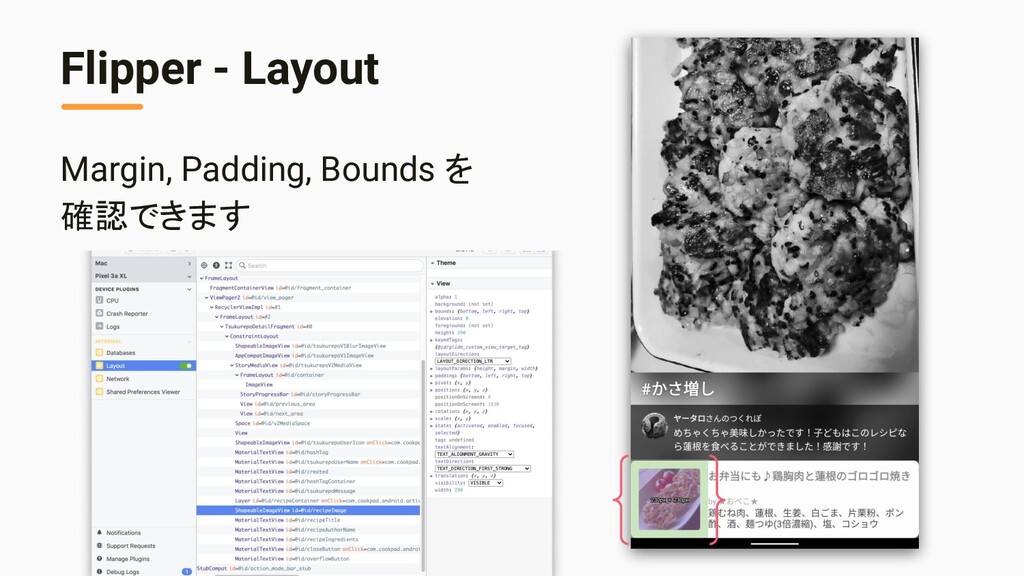Image resolution: width=1024 pixels, height=576 pixels.
Task: Open the Manage Plugins label
Action: coord(128,559)
